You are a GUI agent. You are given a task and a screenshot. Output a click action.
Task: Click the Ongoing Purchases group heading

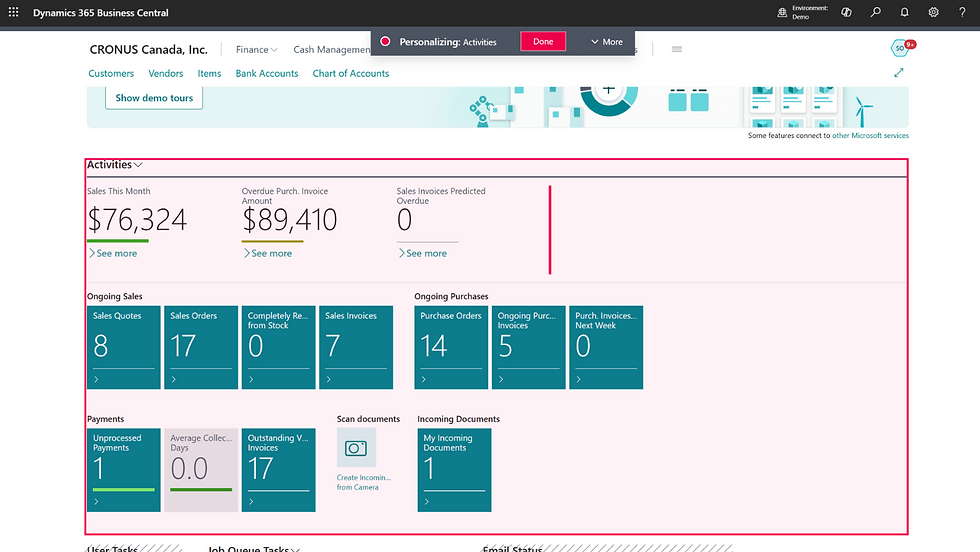(451, 296)
